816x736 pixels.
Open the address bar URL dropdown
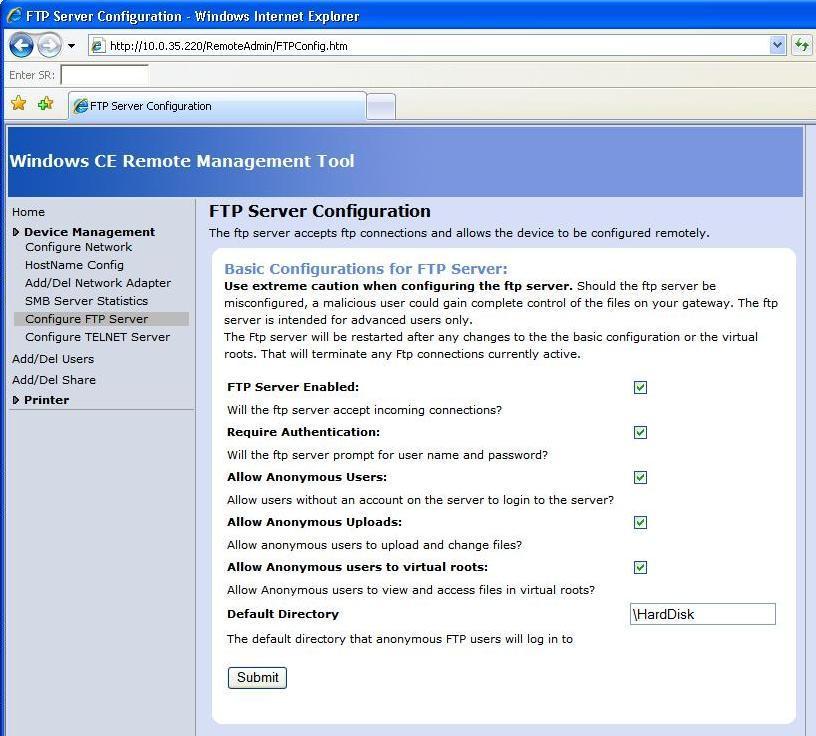777,45
